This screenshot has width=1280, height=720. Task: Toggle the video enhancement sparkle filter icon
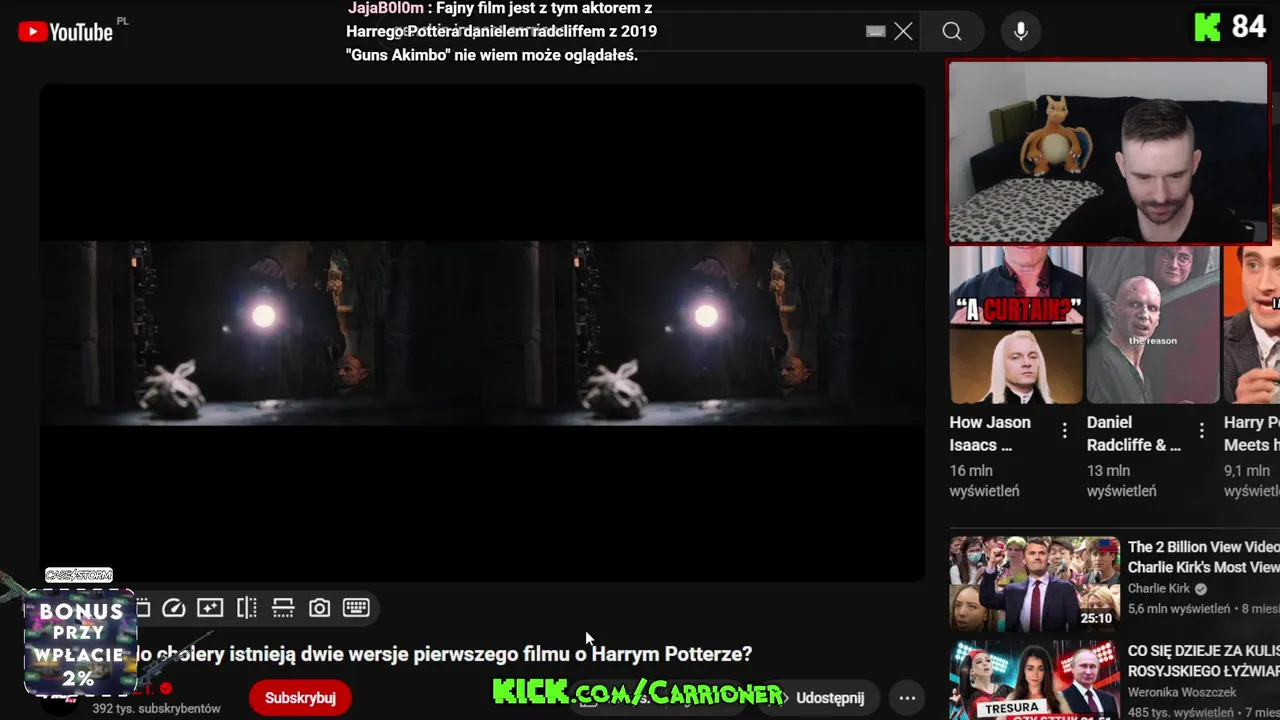[210, 608]
